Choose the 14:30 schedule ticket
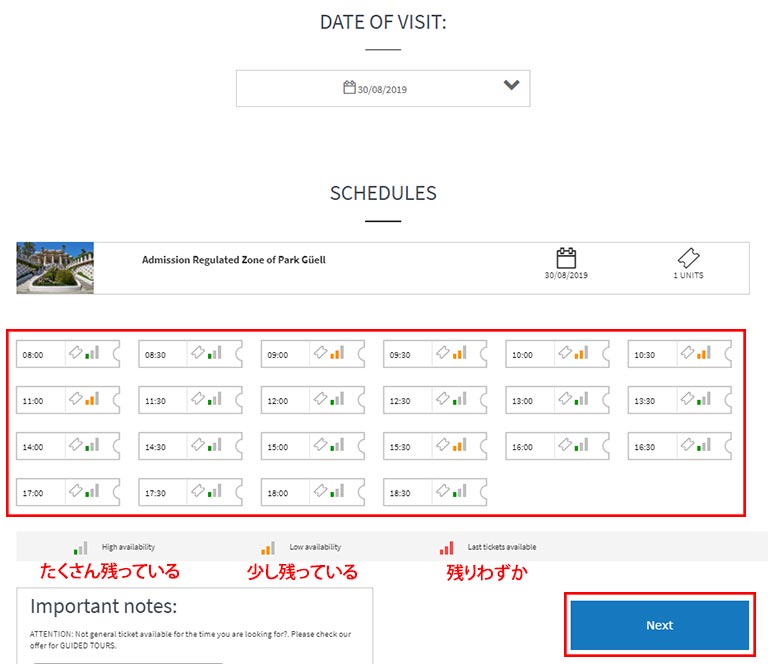 (x=191, y=446)
